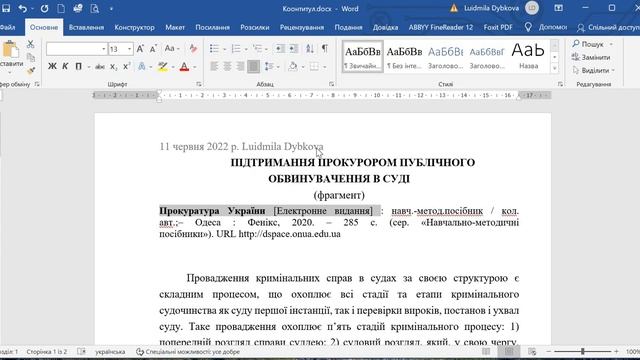The width and height of the screenshot is (640, 360).
Task: Show paragraph marks ¶
Action: (324, 49)
